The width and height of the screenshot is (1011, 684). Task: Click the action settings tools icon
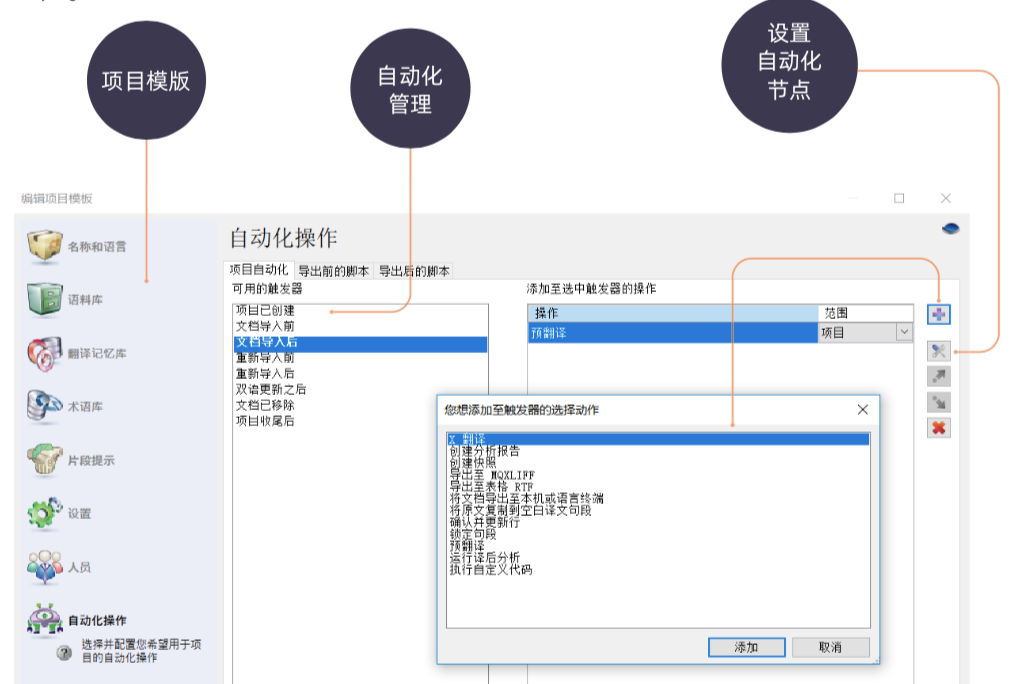tap(938, 350)
